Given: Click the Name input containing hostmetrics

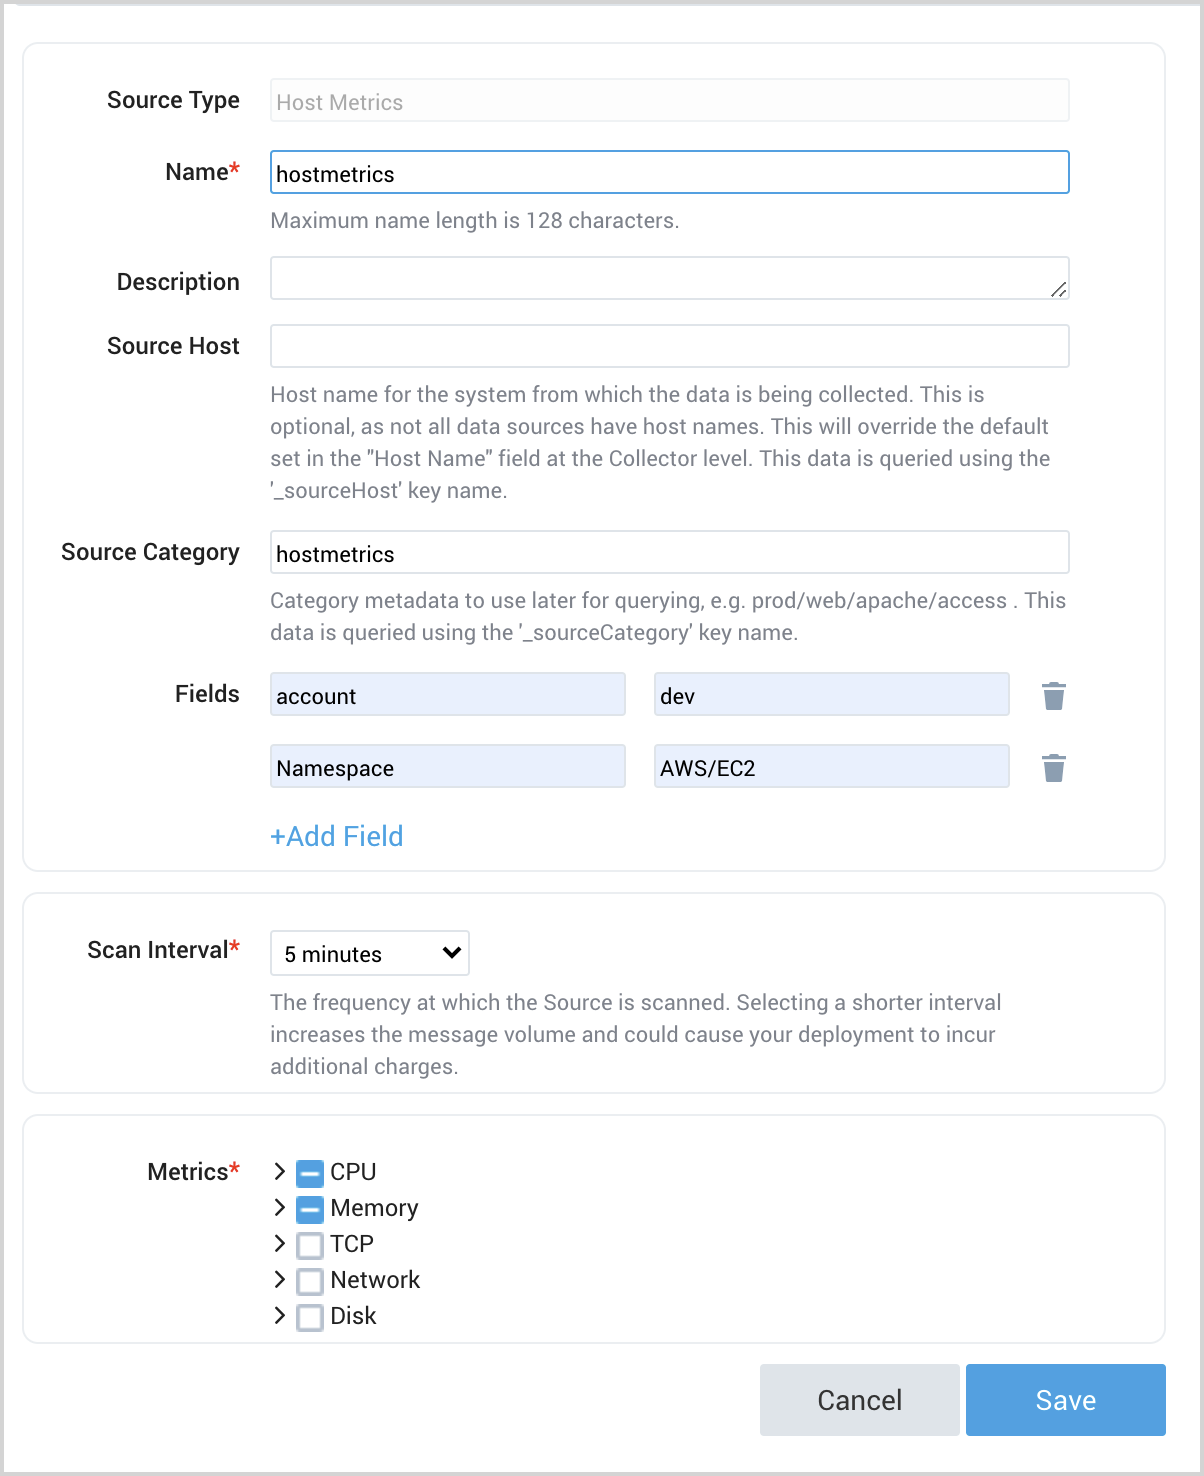Looking at the screenshot, I should (669, 172).
